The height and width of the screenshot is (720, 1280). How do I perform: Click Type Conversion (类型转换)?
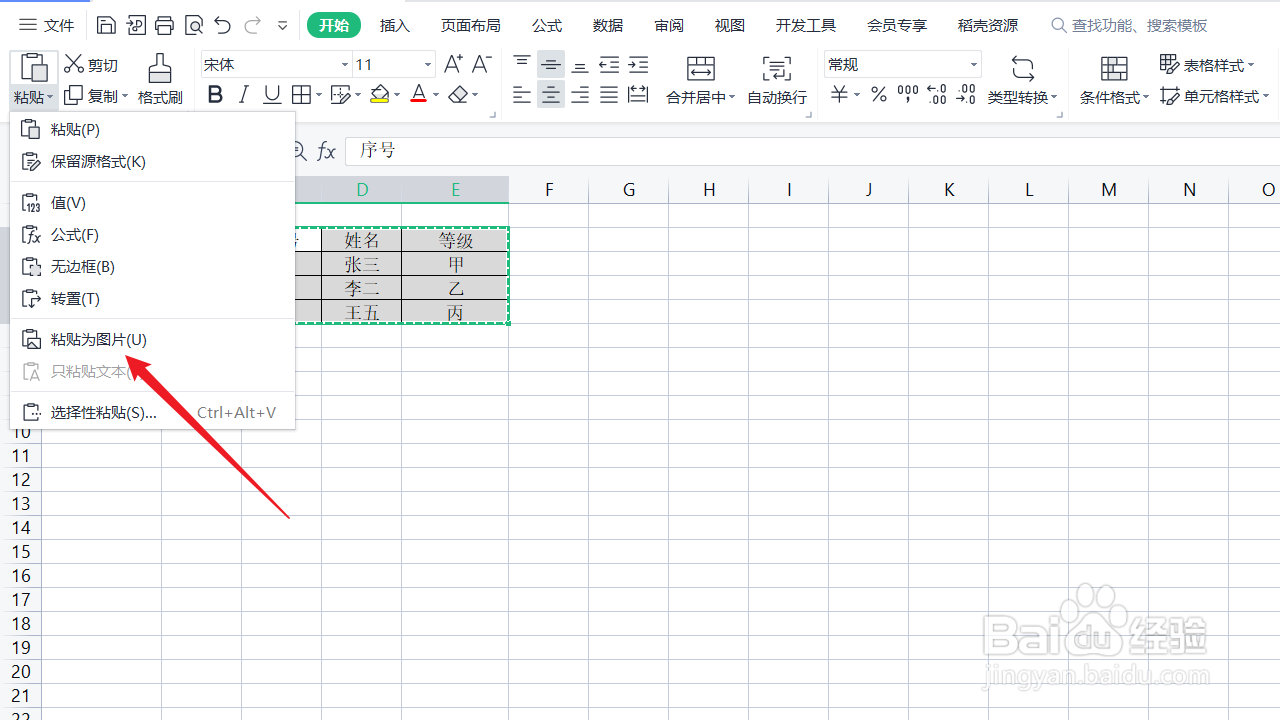point(1023,80)
